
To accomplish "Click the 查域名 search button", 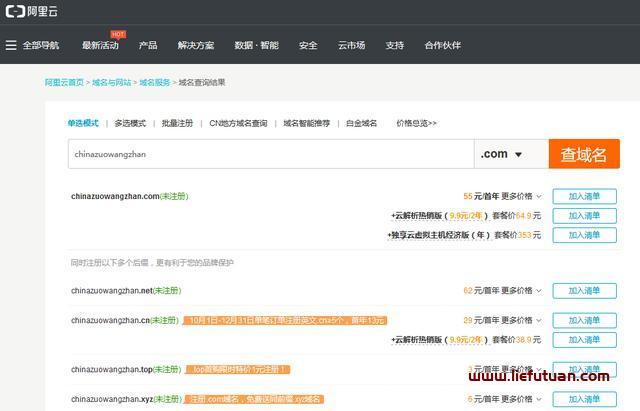I will (x=584, y=154).
